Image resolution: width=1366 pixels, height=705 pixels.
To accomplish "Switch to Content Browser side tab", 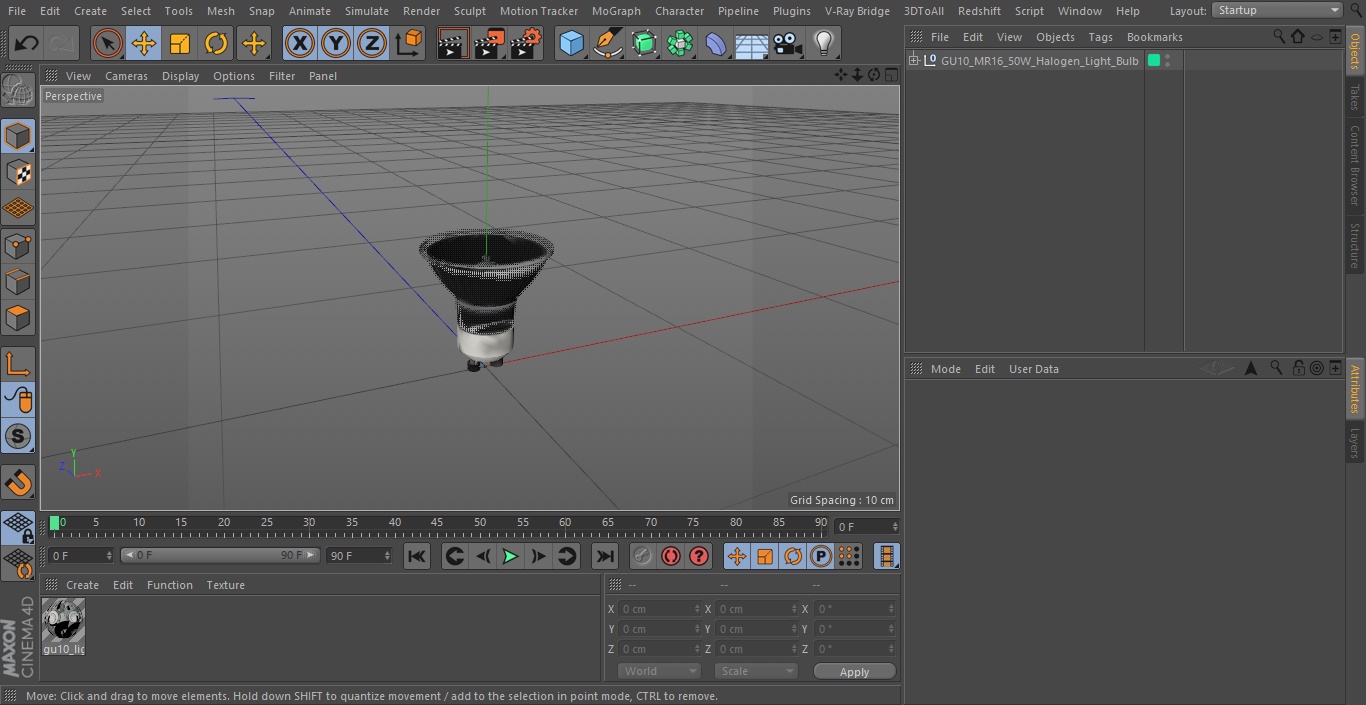I will [x=1355, y=165].
